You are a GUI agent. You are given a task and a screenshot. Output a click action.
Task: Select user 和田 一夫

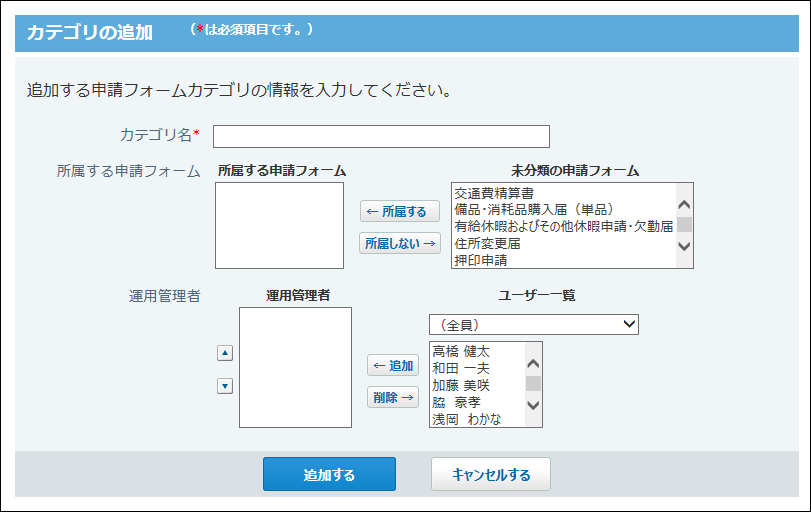coord(461,368)
